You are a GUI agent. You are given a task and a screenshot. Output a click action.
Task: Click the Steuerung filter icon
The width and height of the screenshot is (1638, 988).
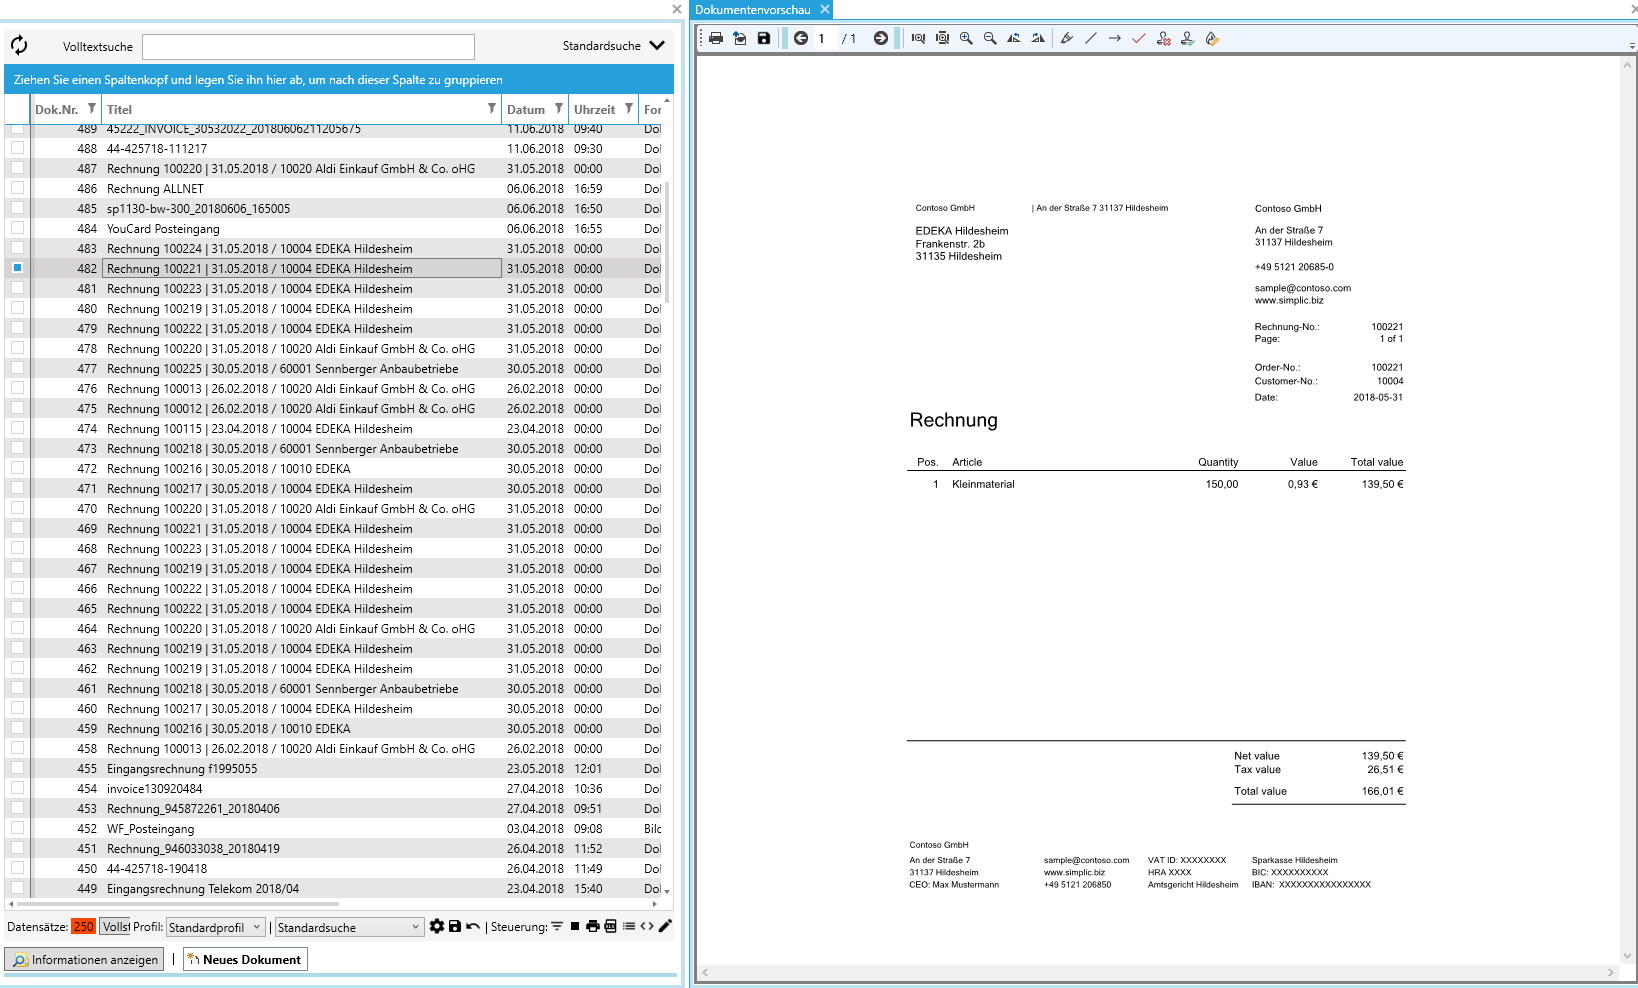557,926
